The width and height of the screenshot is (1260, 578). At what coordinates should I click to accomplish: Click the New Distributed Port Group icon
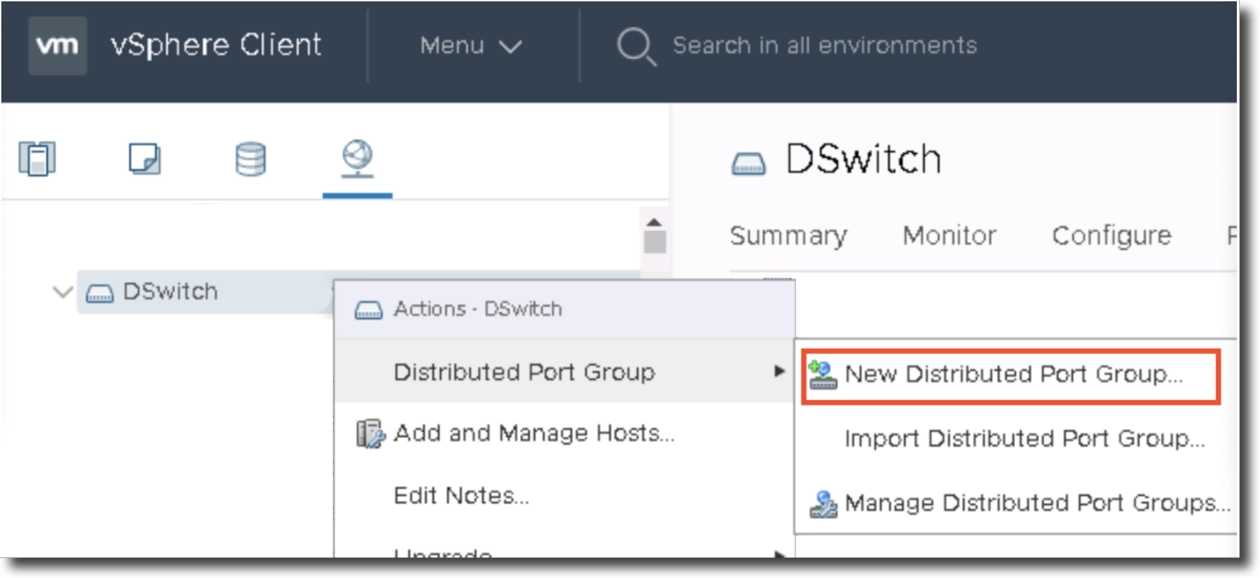[x=822, y=375]
